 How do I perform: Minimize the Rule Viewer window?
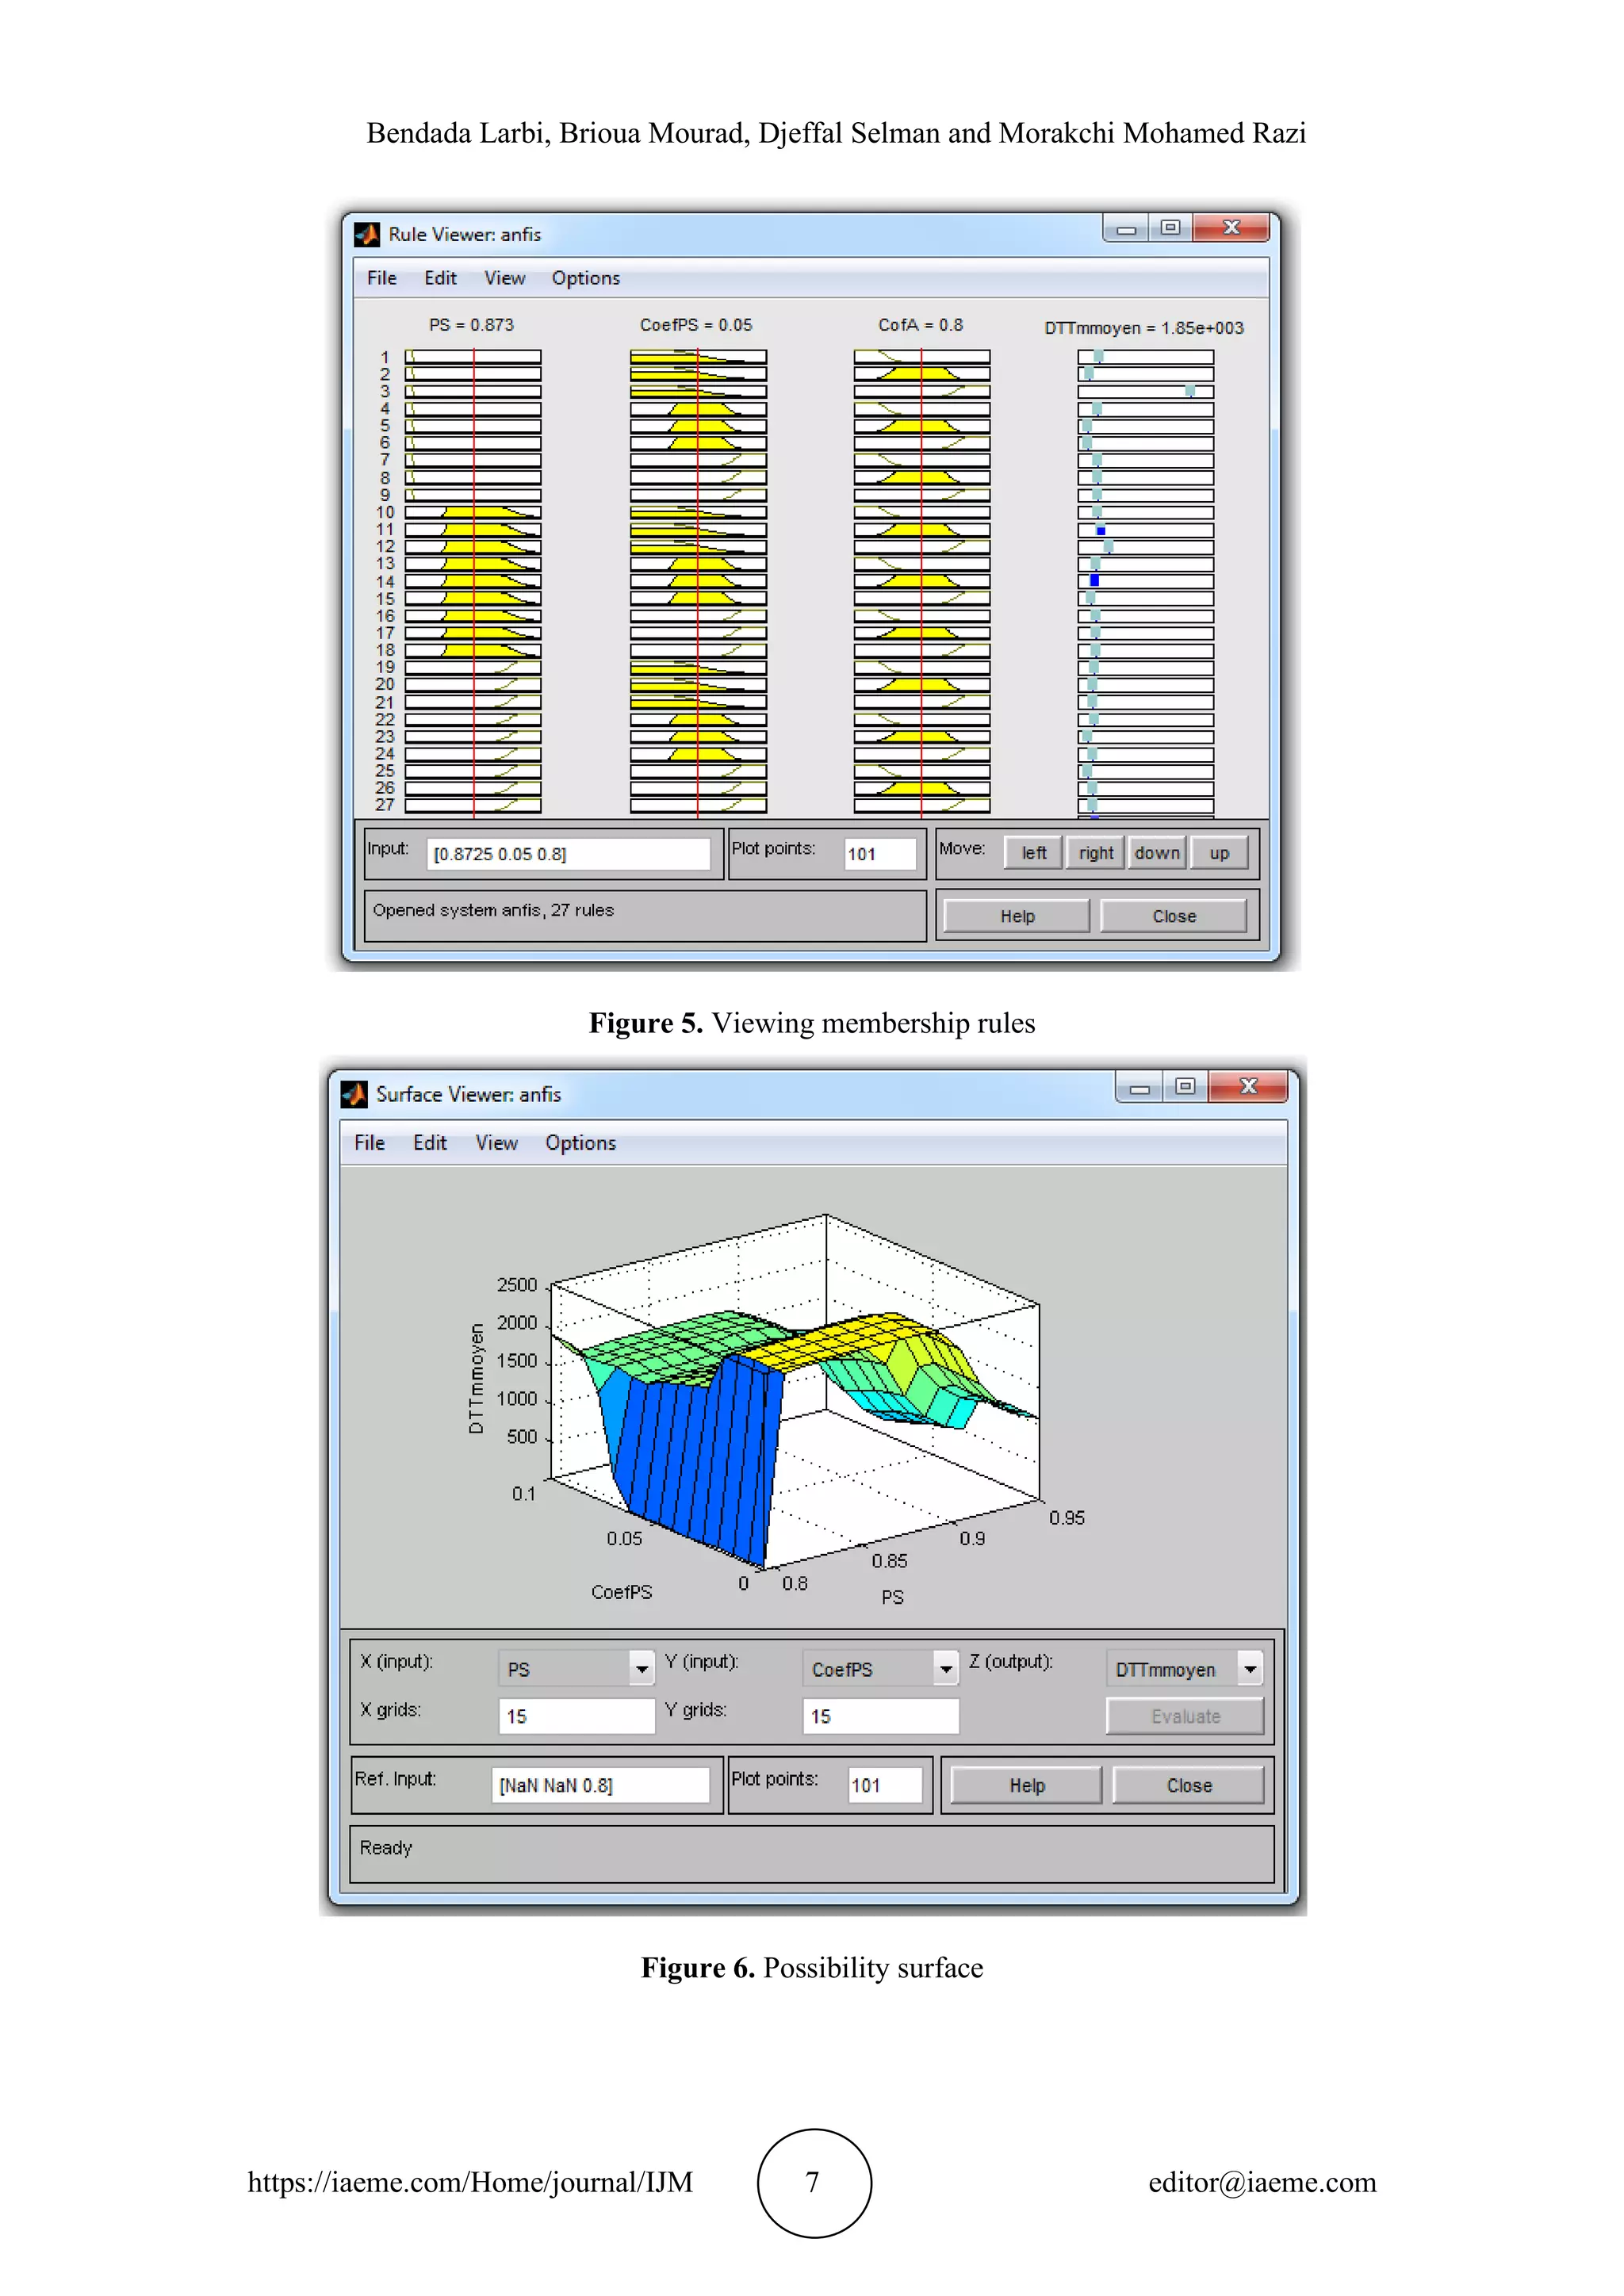(1126, 229)
